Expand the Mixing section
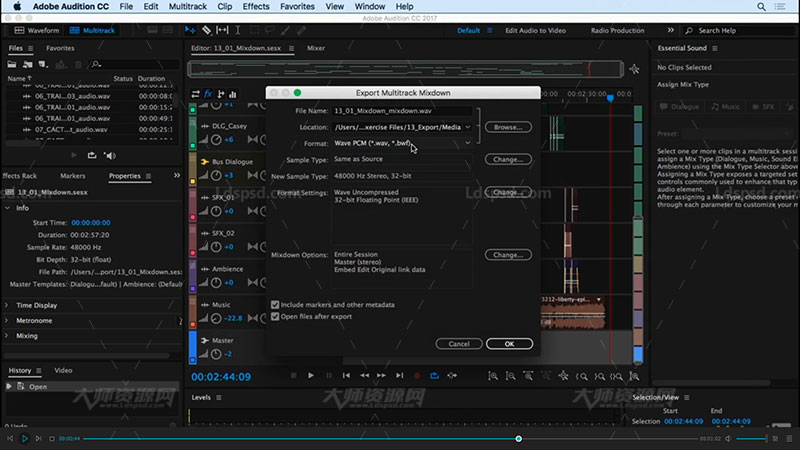 pos(7,336)
